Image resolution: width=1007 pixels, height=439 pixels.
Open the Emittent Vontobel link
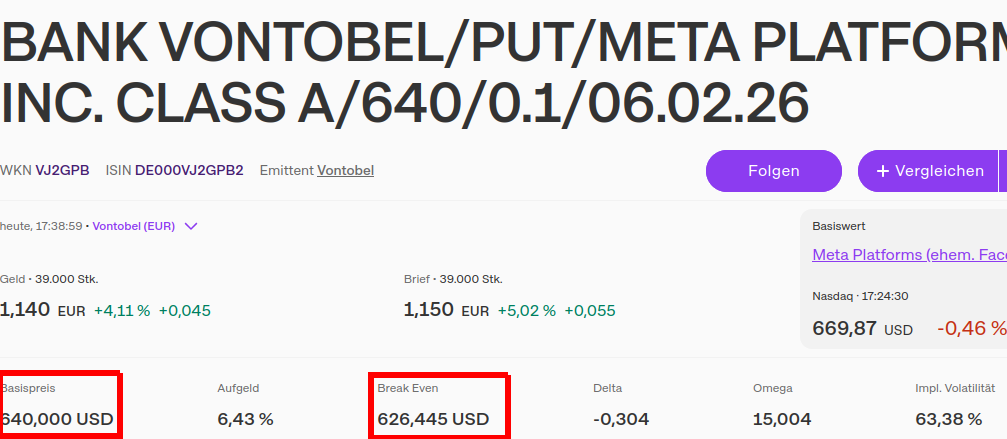point(345,171)
